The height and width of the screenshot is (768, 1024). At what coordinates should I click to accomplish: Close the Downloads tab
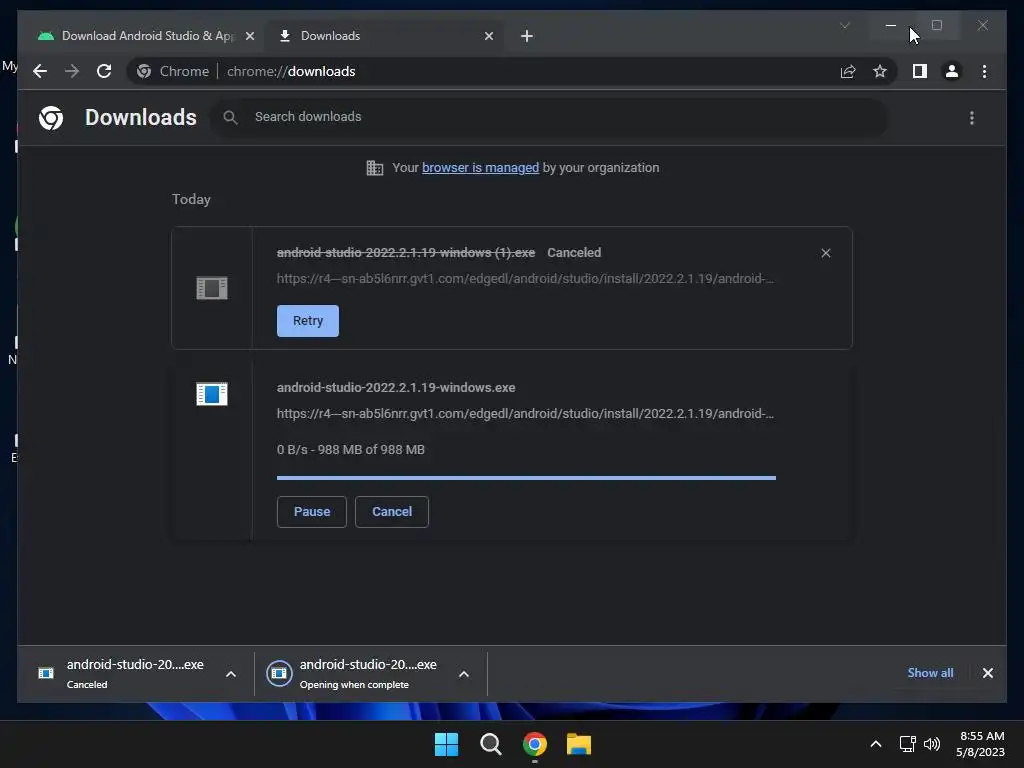(x=488, y=36)
